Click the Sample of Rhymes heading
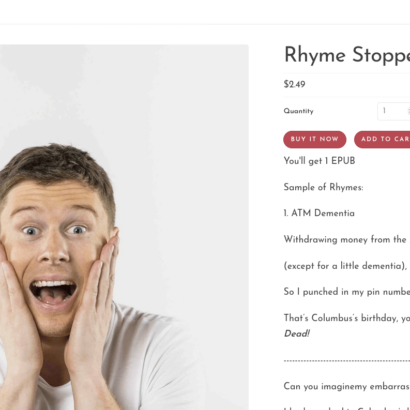410x410 pixels. coord(323,187)
